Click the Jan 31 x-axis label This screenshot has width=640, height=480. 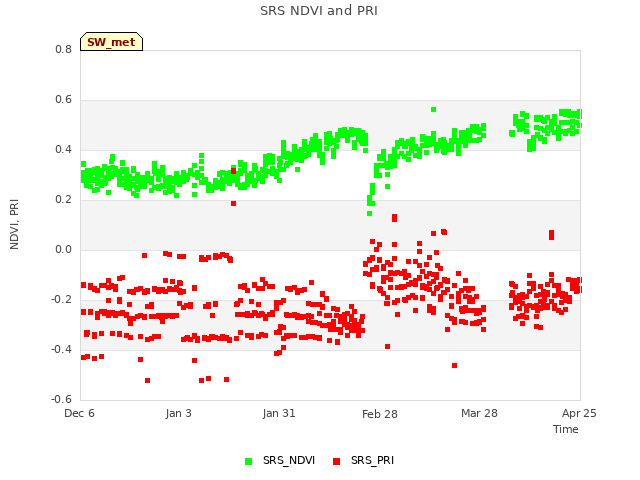[279, 413]
